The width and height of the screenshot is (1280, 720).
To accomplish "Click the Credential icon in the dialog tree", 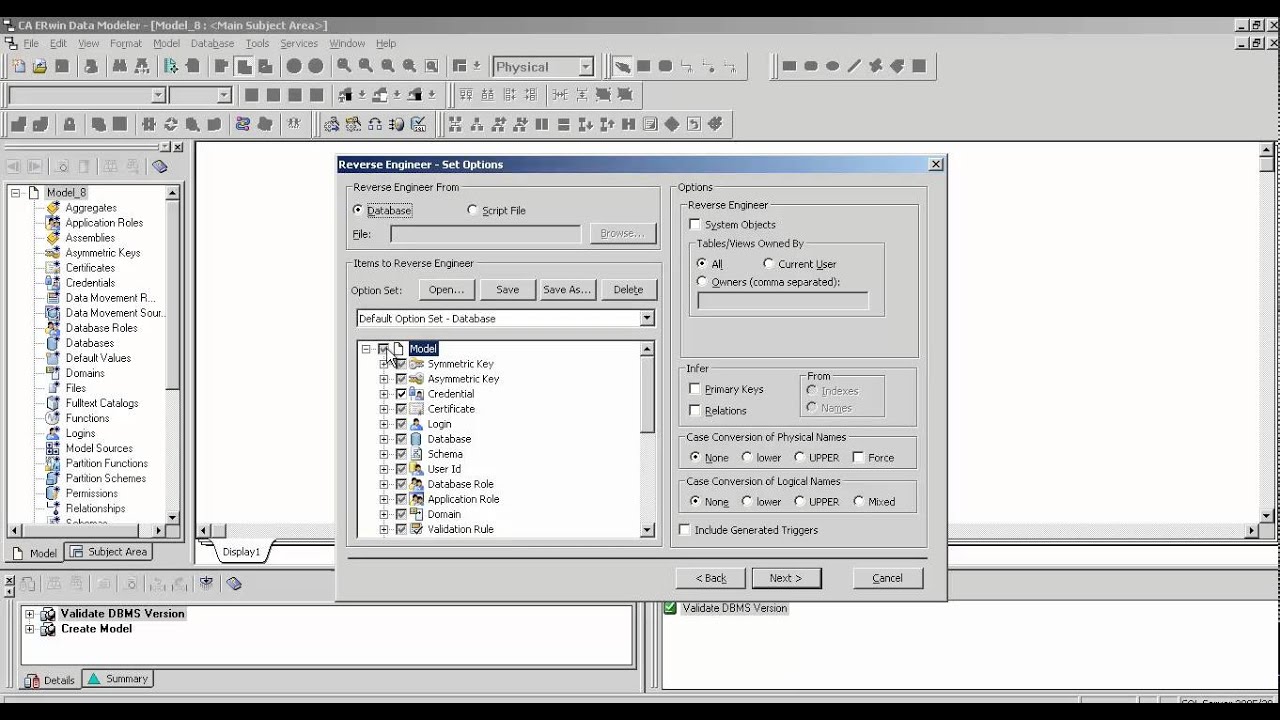I will point(417,394).
